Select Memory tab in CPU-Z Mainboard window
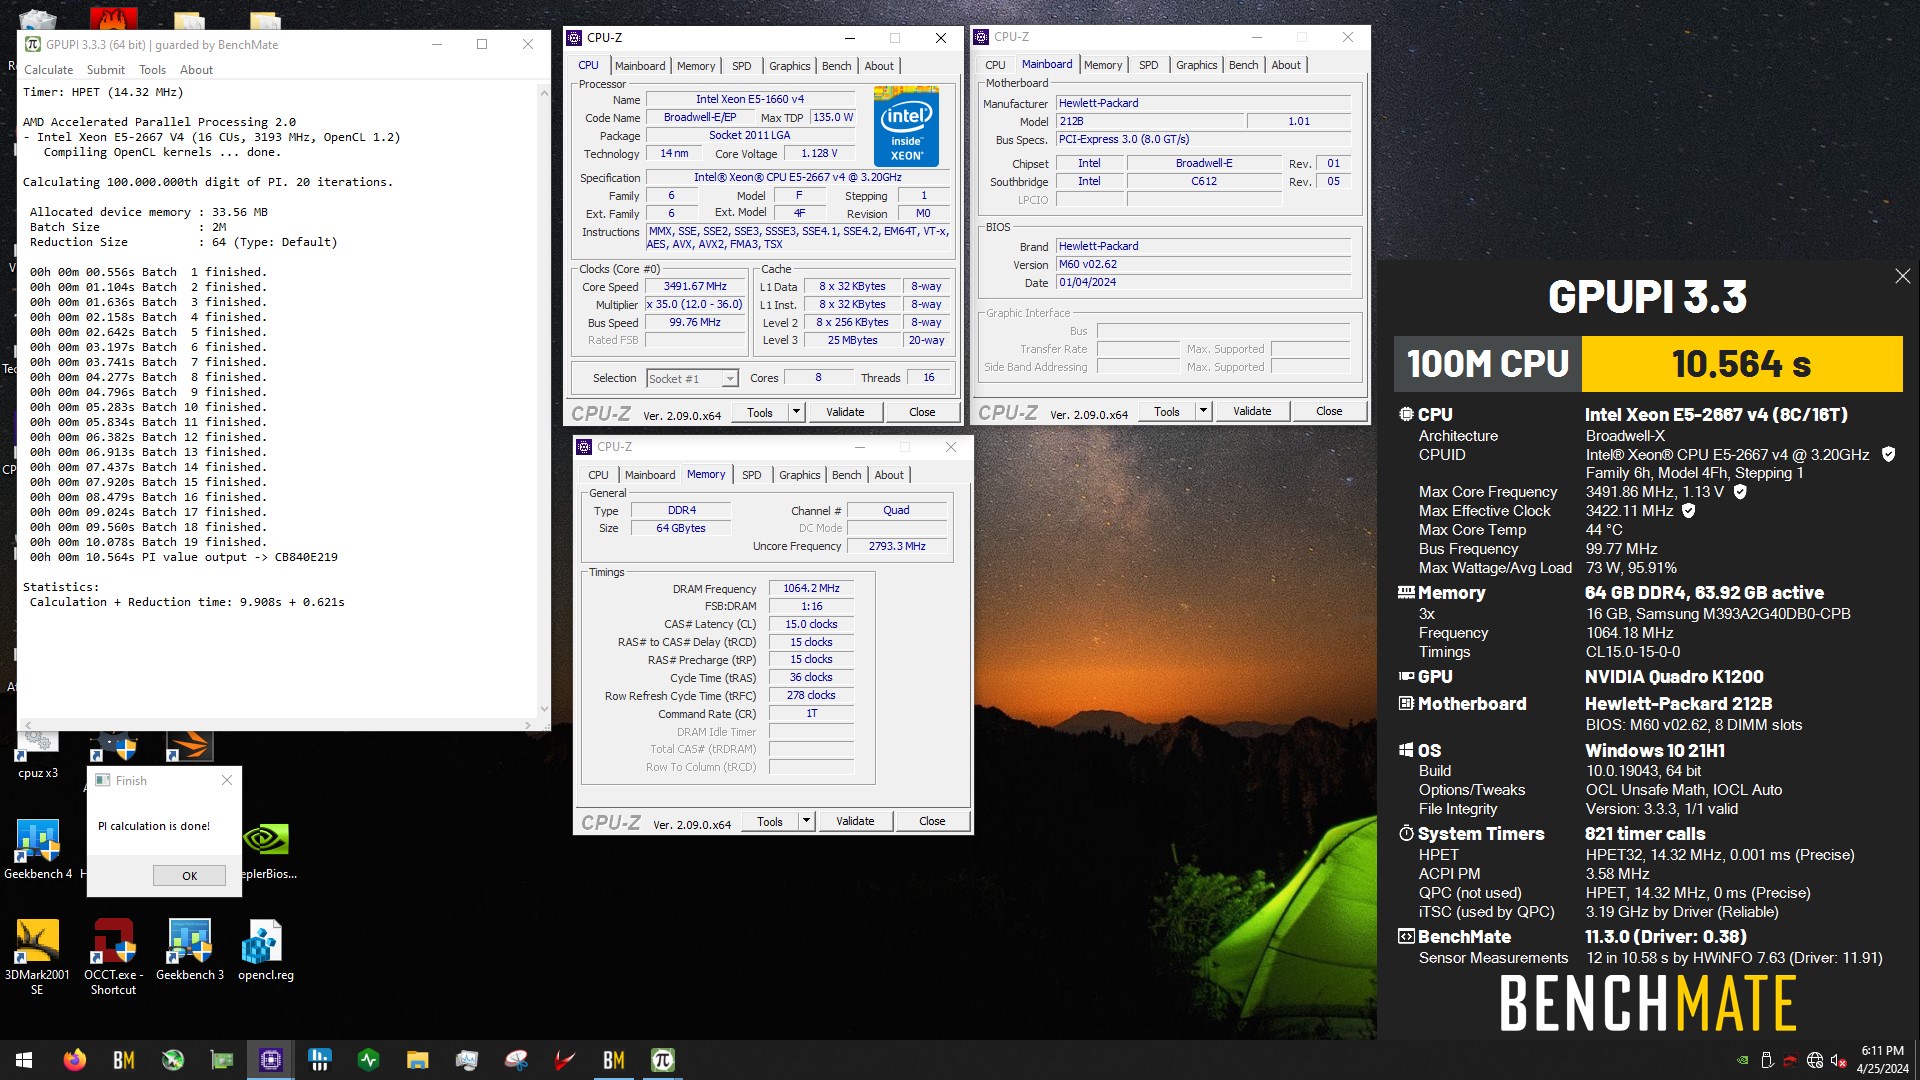 pos(1103,65)
